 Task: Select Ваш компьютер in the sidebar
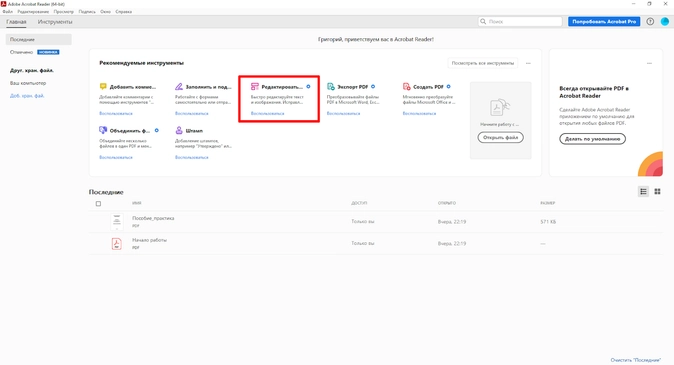[28, 83]
